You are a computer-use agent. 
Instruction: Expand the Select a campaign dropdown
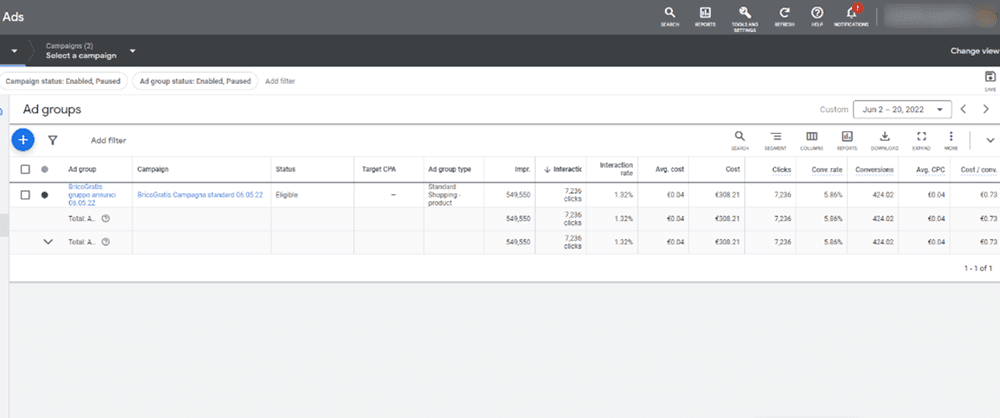132,51
